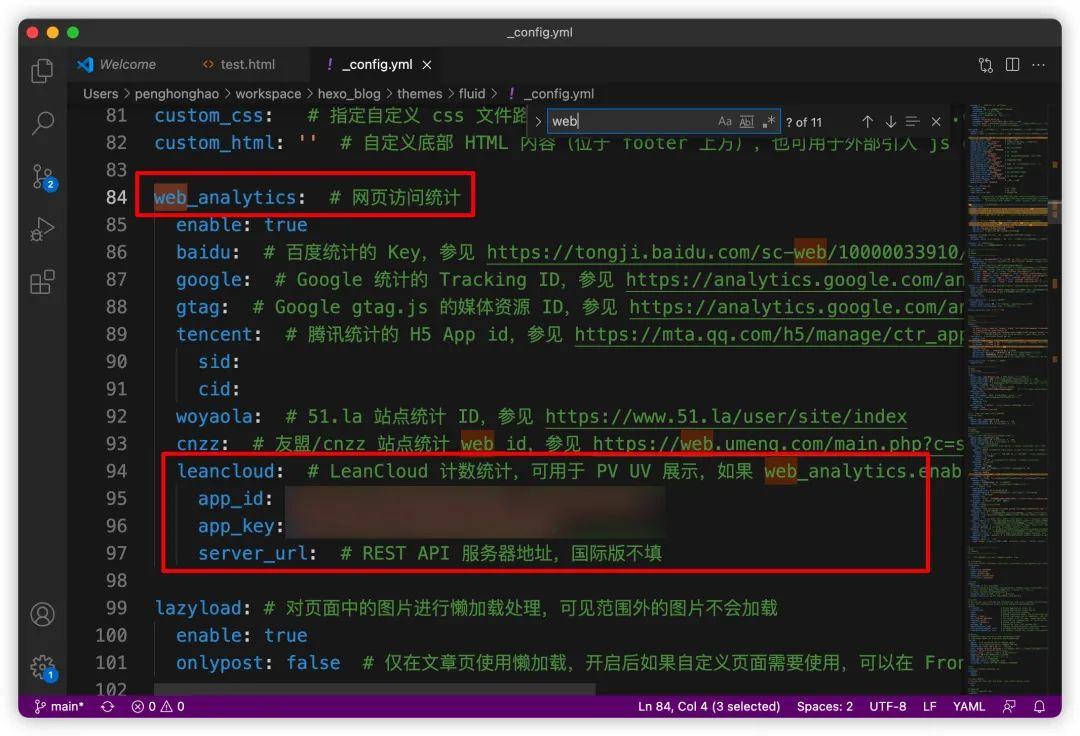Change language mode via 'YAML'
This screenshot has width=1080, height=736.
coord(968,706)
